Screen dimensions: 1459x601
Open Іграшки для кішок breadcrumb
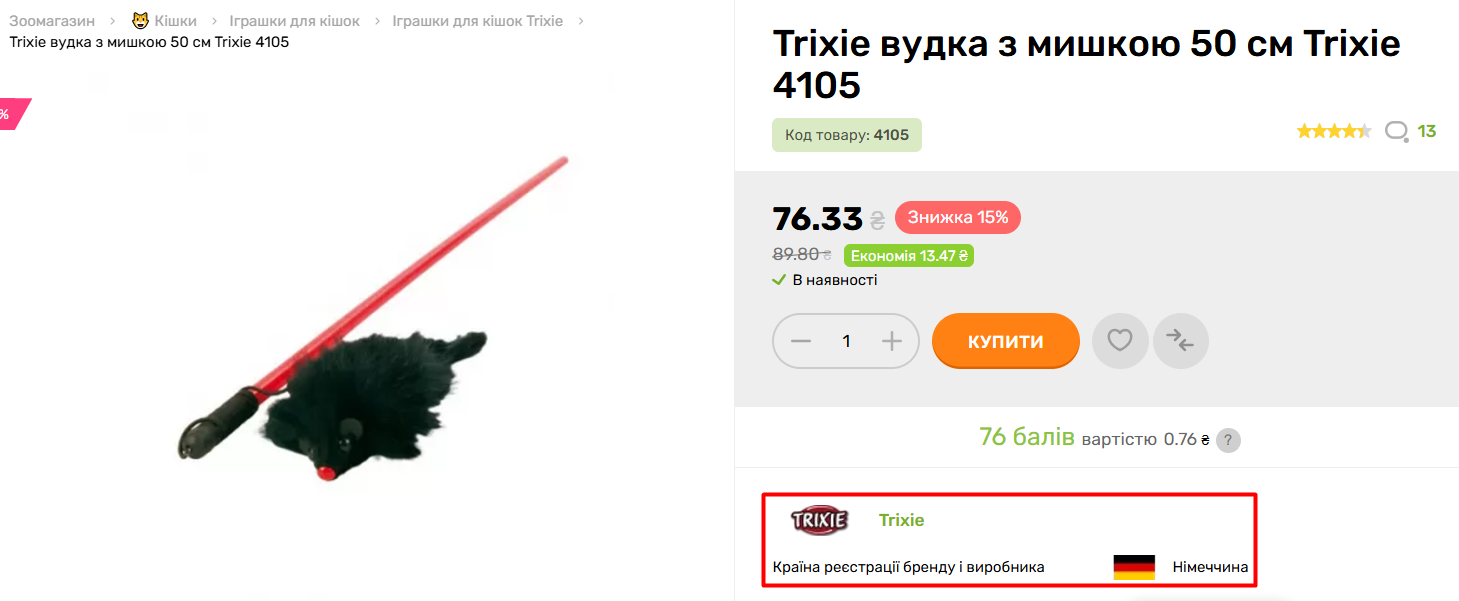(x=294, y=21)
